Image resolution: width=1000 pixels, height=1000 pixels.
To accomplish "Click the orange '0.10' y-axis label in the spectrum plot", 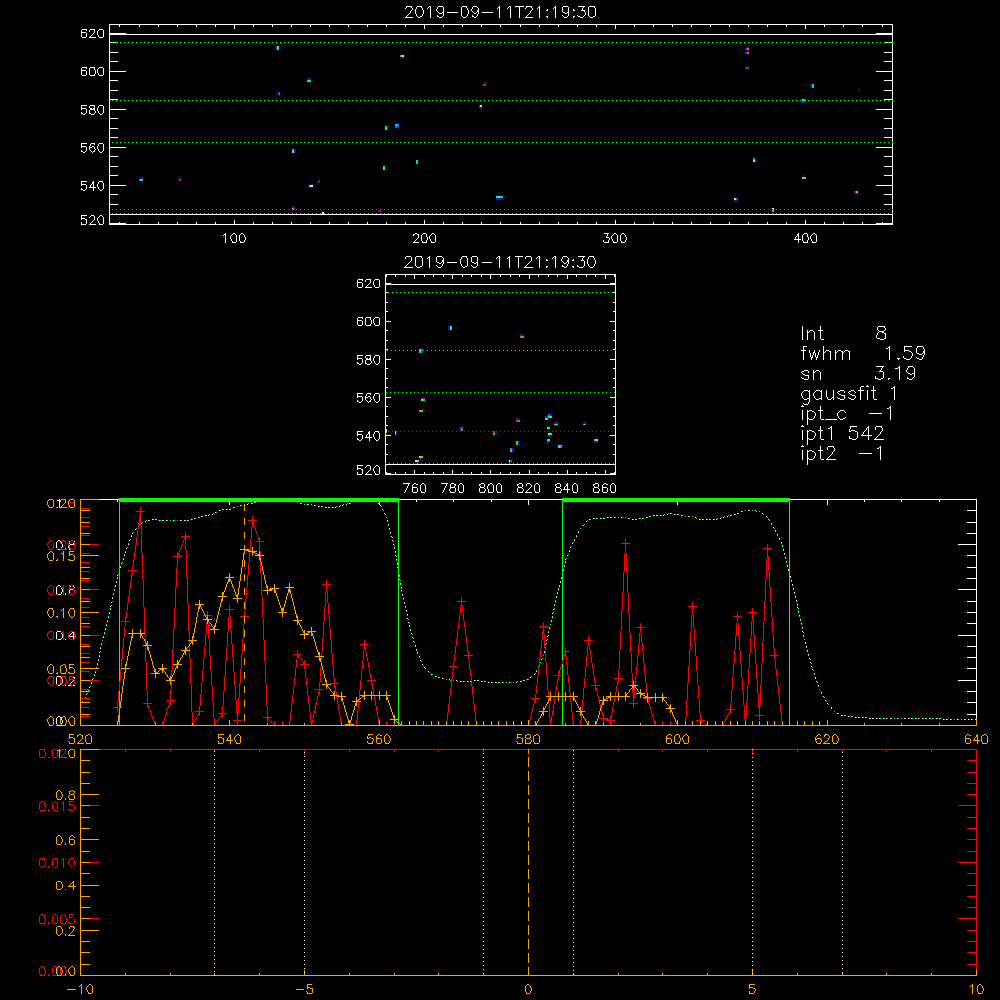I will tap(61, 613).
